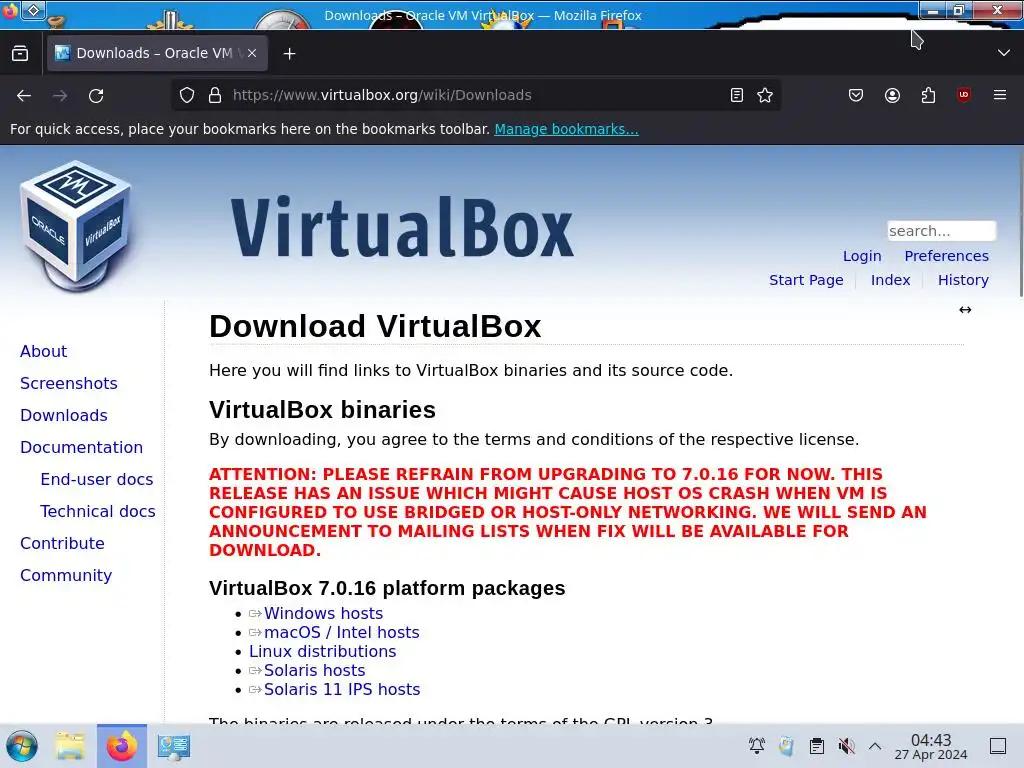1024x768 pixels.
Task: Open the Firefox account icon
Action: [892, 95]
